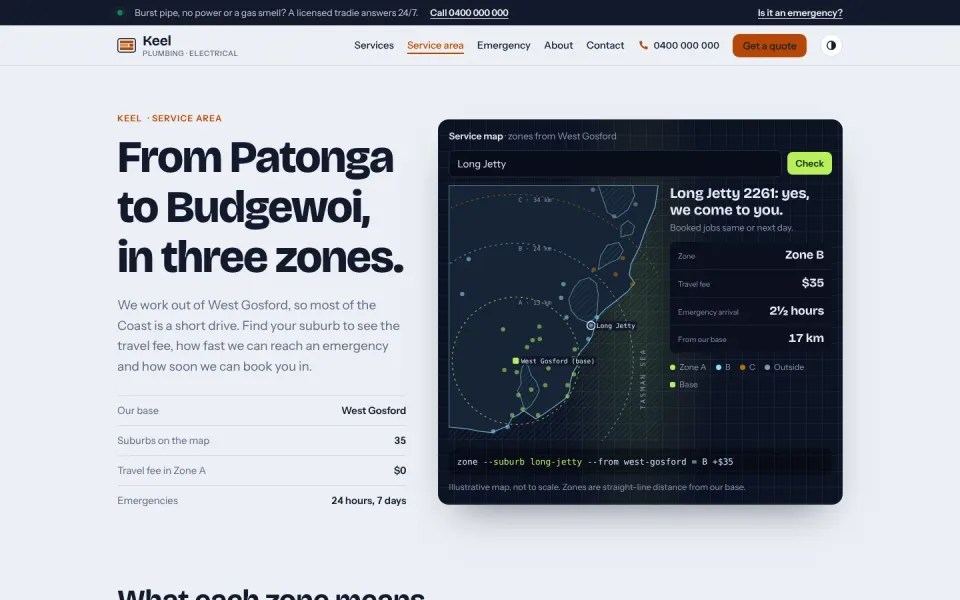960x600 pixels.
Task: Click the phone icon beside 0400 000 000
Action: tap(643, 45)
